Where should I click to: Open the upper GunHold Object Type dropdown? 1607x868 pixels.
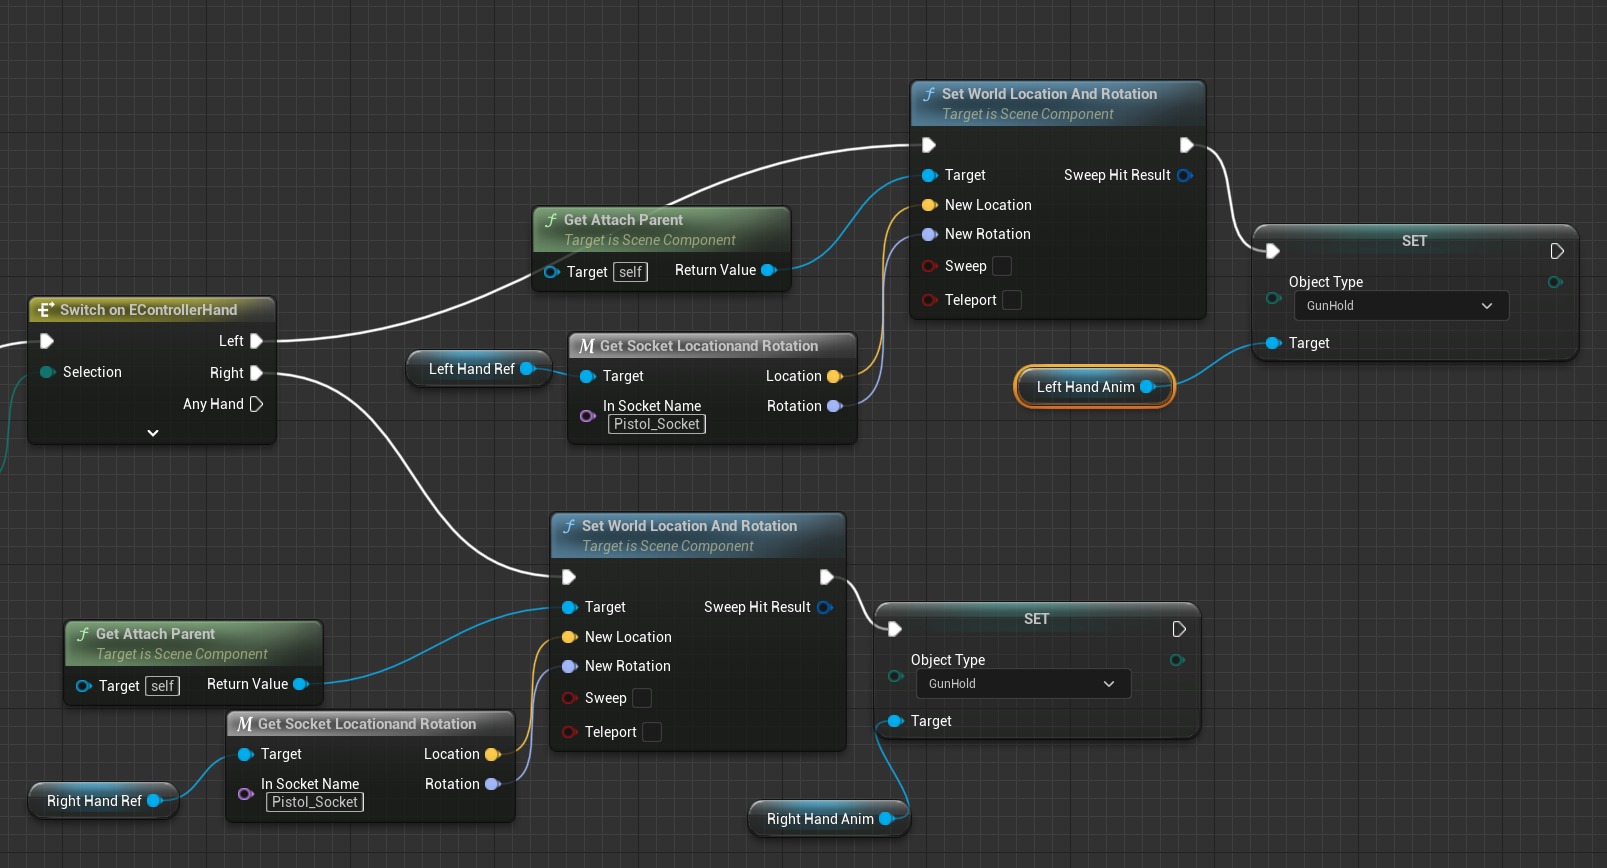tap(1400, 306)
